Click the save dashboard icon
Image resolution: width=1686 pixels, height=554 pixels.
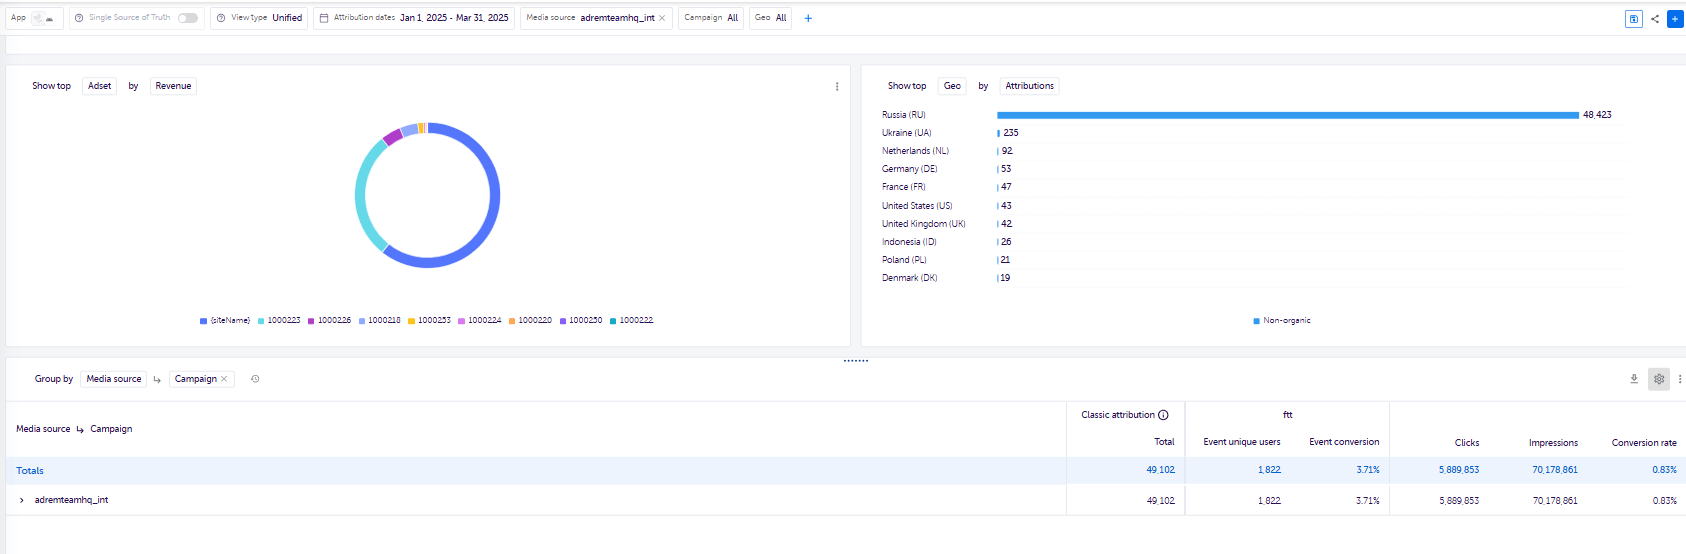point(1634,18)
